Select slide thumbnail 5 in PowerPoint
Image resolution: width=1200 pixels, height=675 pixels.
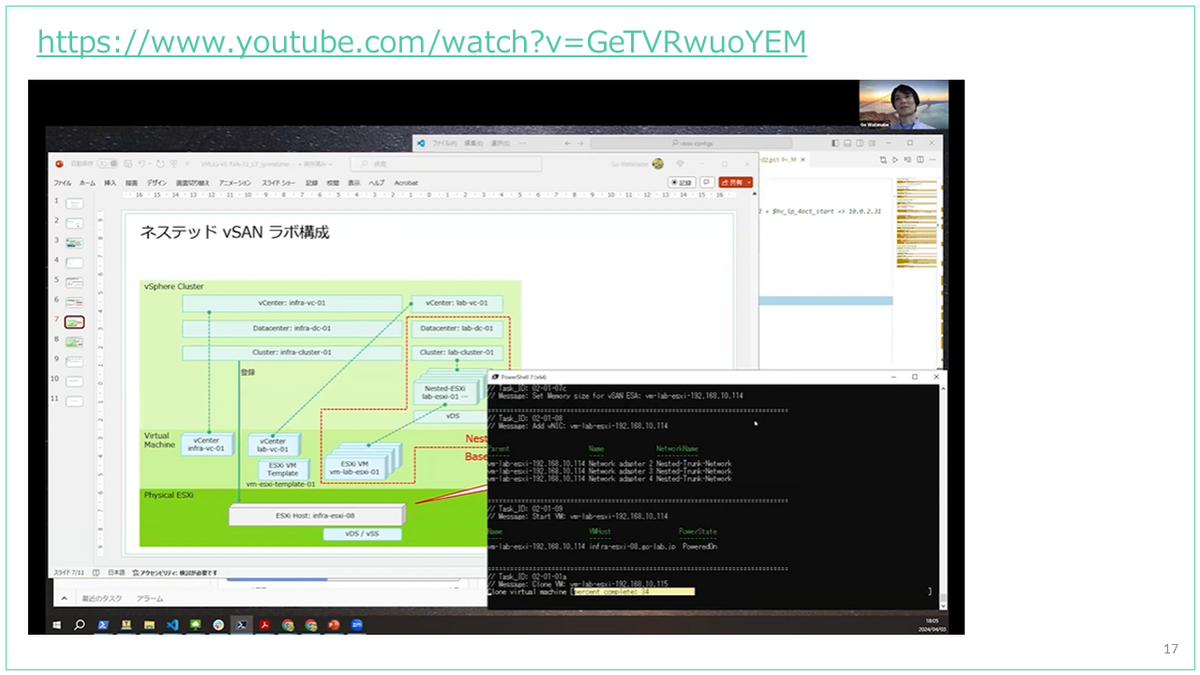point(75,282)
